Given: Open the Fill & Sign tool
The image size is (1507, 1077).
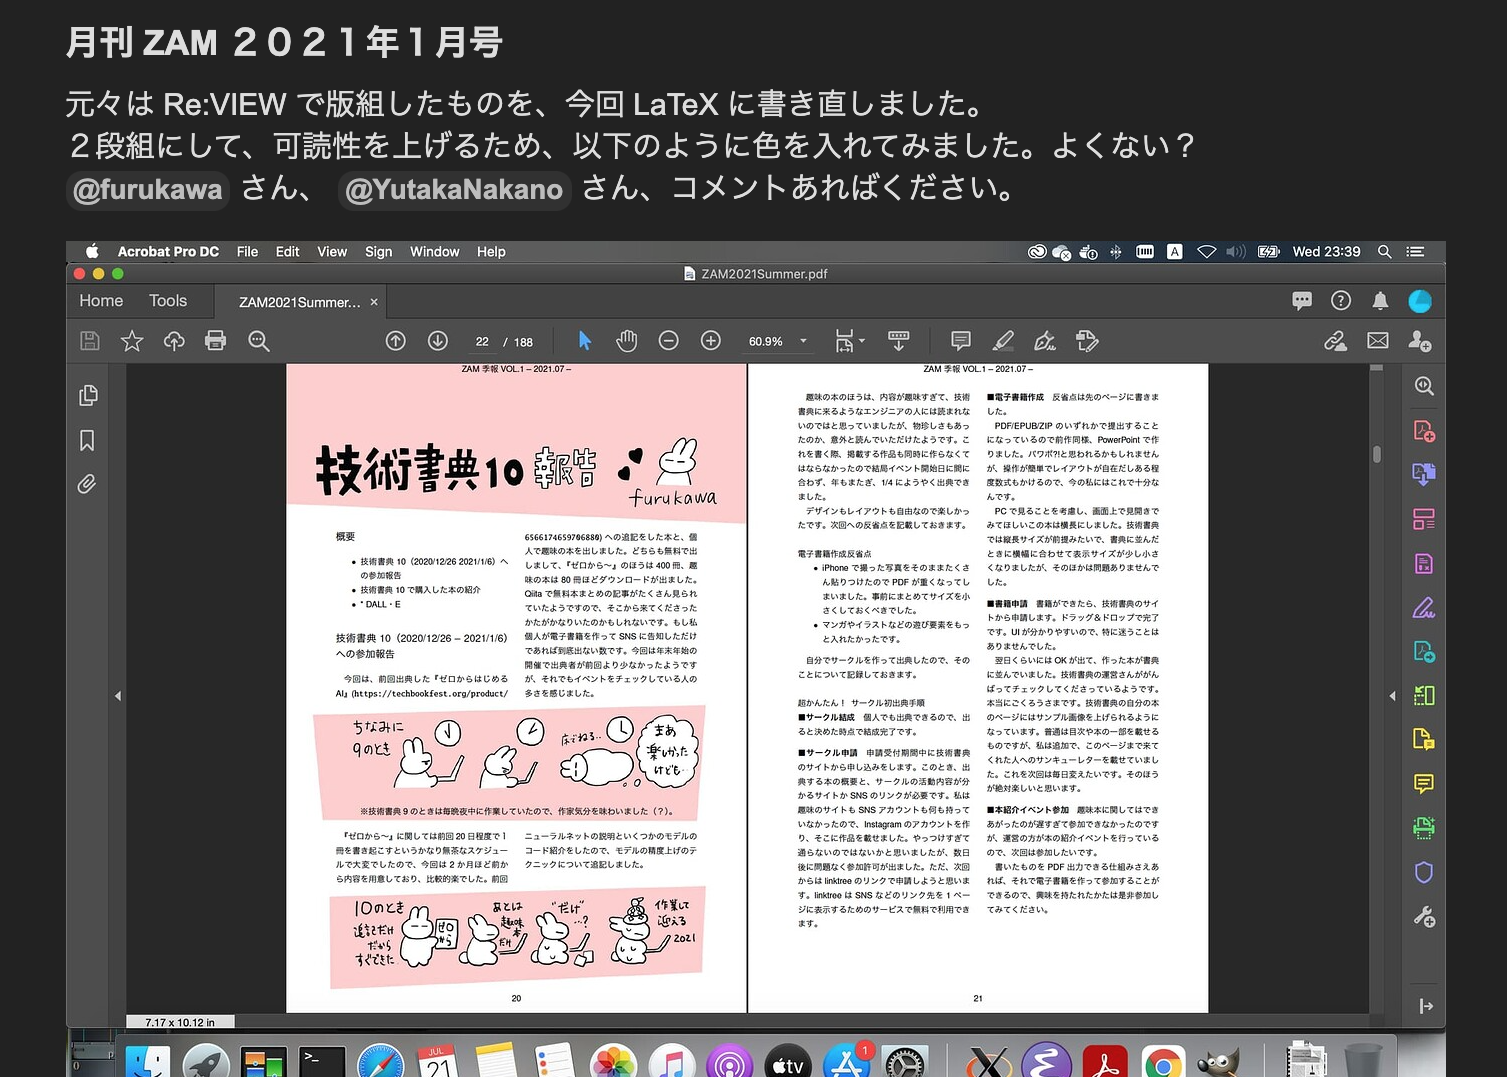Looking at the screenshot, I should [1424, 607].
